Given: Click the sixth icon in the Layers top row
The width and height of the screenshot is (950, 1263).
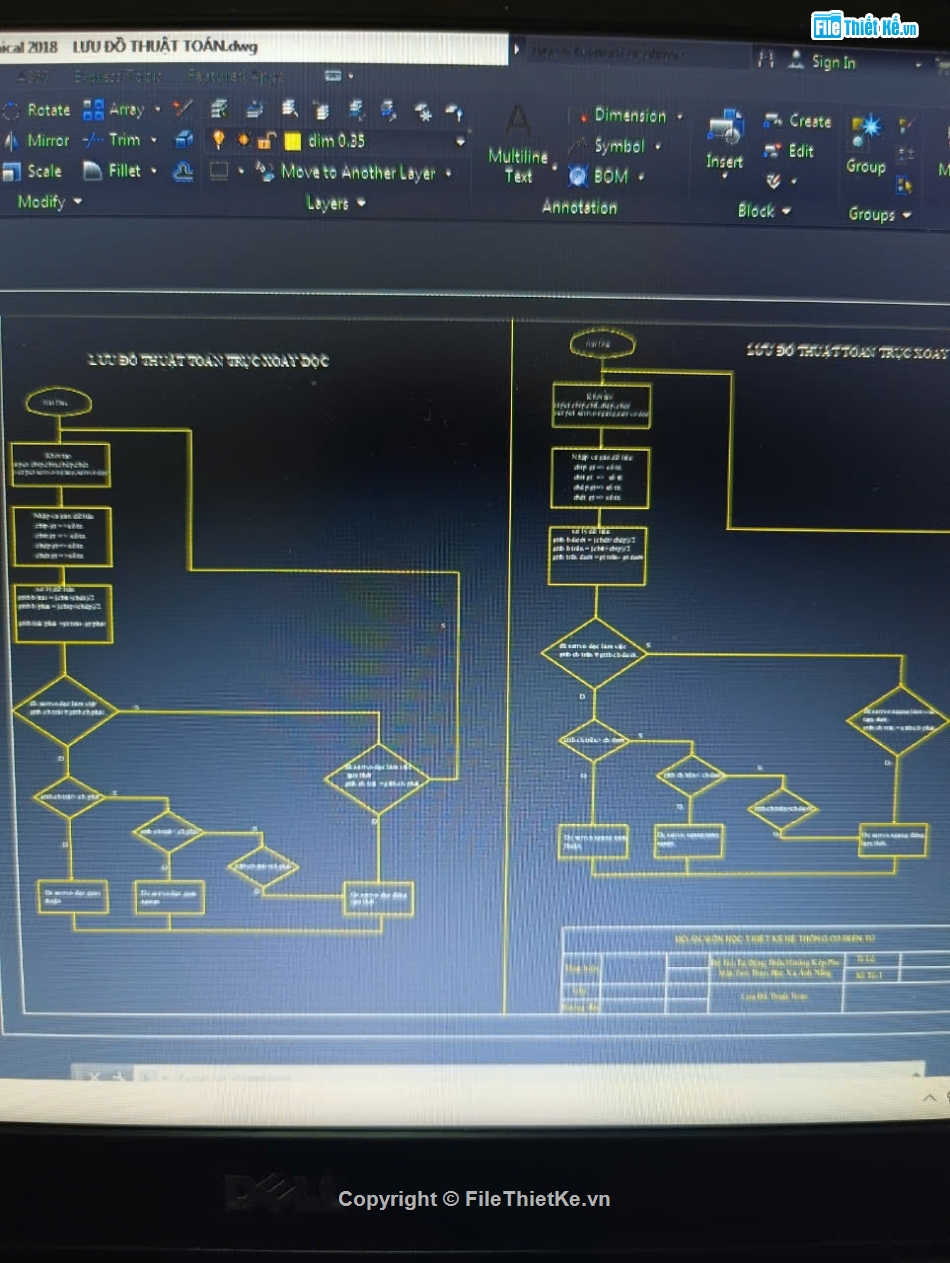Looking at the screenshot, I should [388, 110].
